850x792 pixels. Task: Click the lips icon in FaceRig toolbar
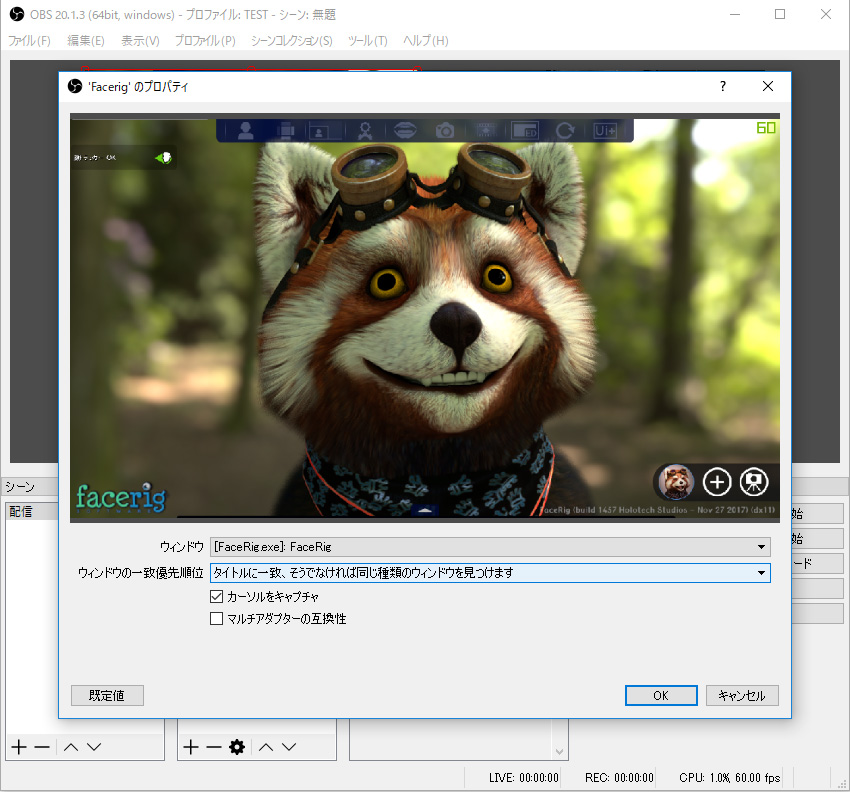click(404, 131)
